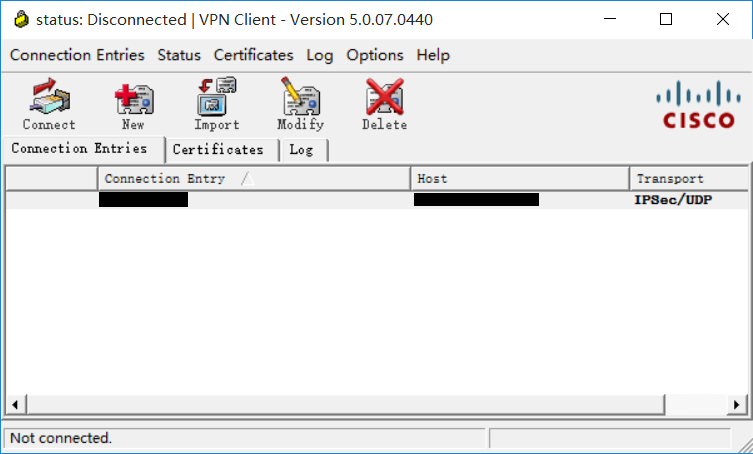Click the Cisco logo
753x454 pixels.
pyautogui.click(x=699, y=104)
